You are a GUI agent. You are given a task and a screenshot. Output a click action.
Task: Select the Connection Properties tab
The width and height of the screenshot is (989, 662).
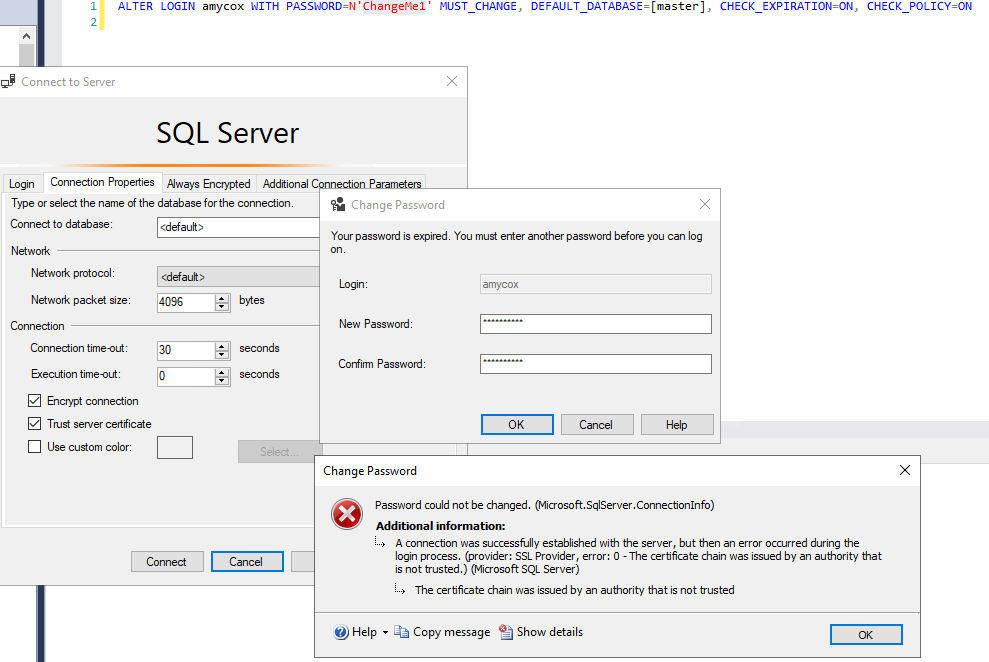point(102,182)
